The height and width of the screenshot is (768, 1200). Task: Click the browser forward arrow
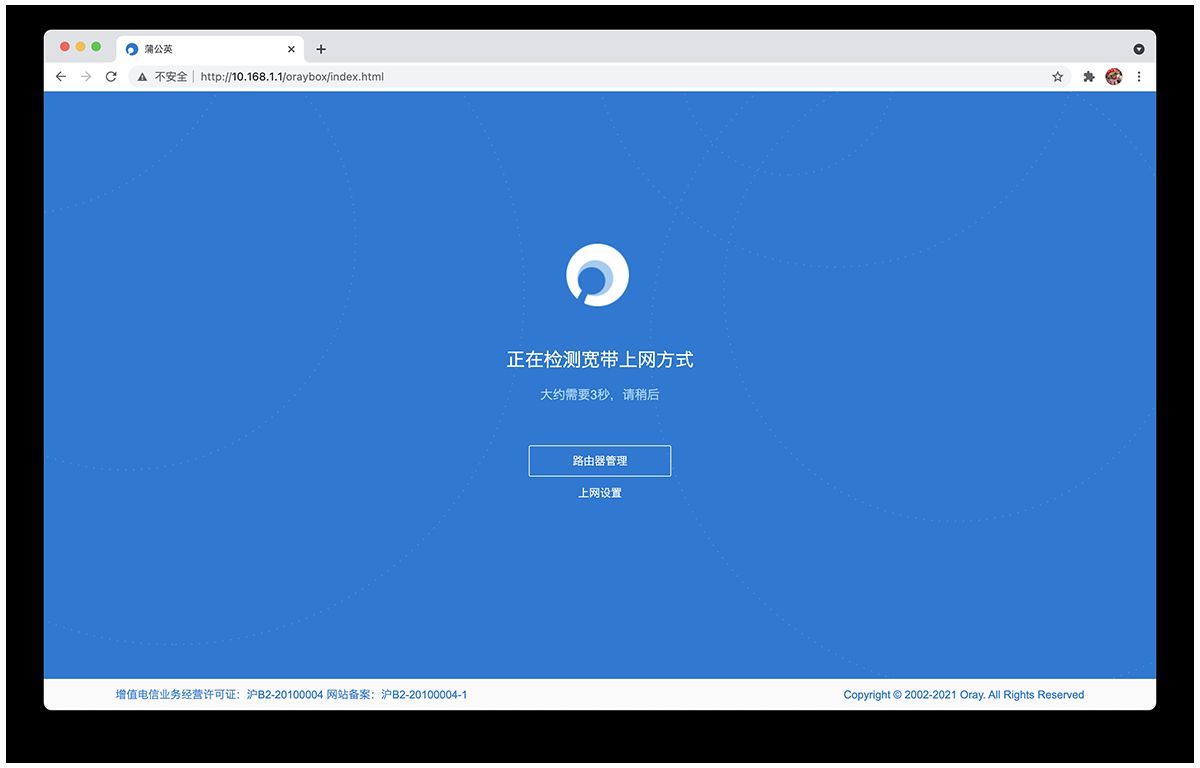pos(86,77)
